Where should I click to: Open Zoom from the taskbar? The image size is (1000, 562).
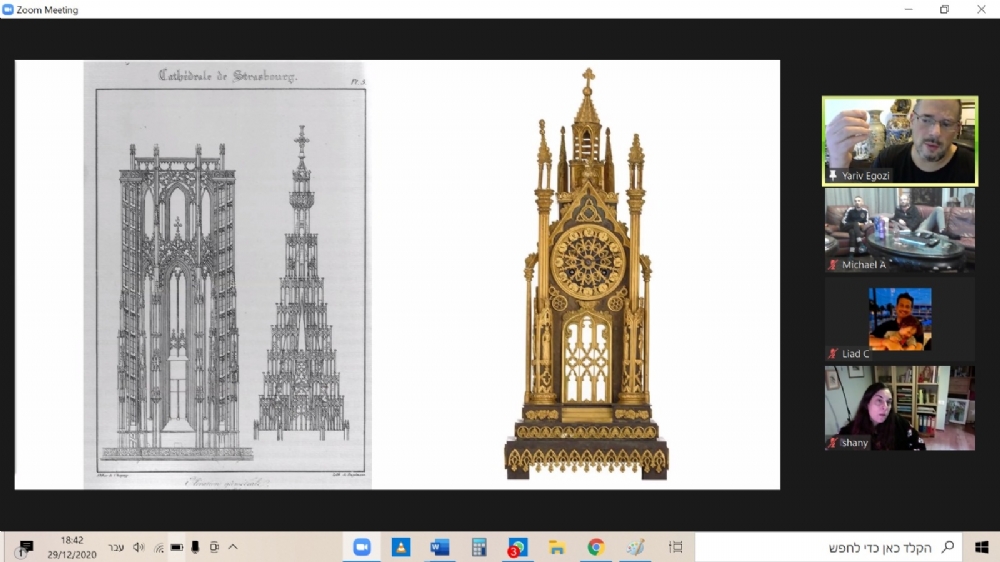click(362, 547)
